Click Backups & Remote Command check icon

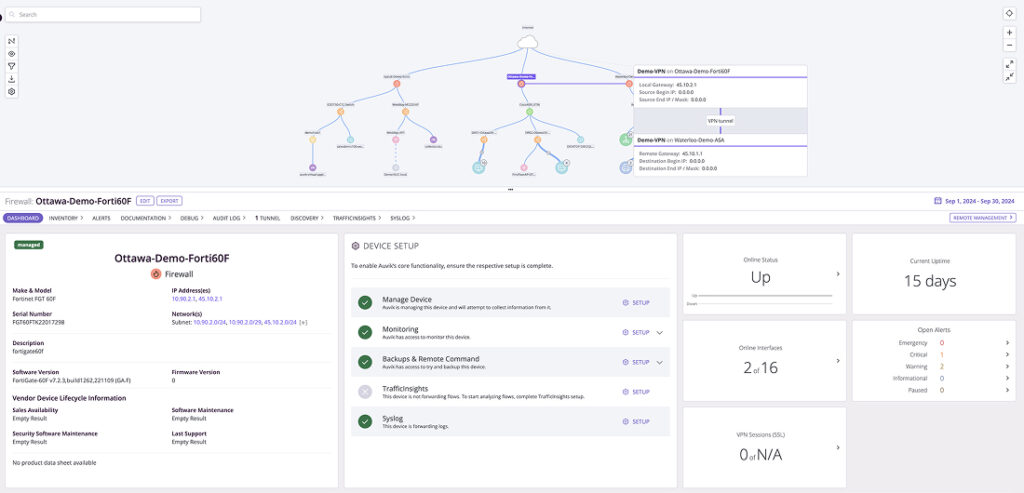pos(365,362)
